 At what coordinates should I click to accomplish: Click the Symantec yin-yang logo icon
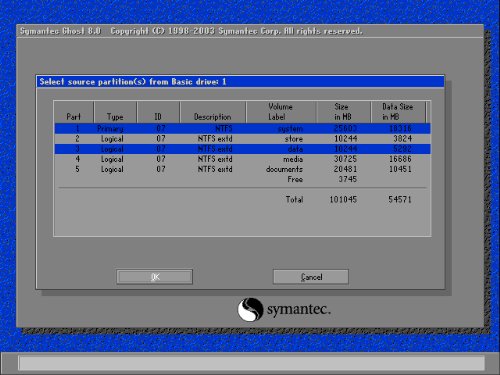(x=250, y=309)
